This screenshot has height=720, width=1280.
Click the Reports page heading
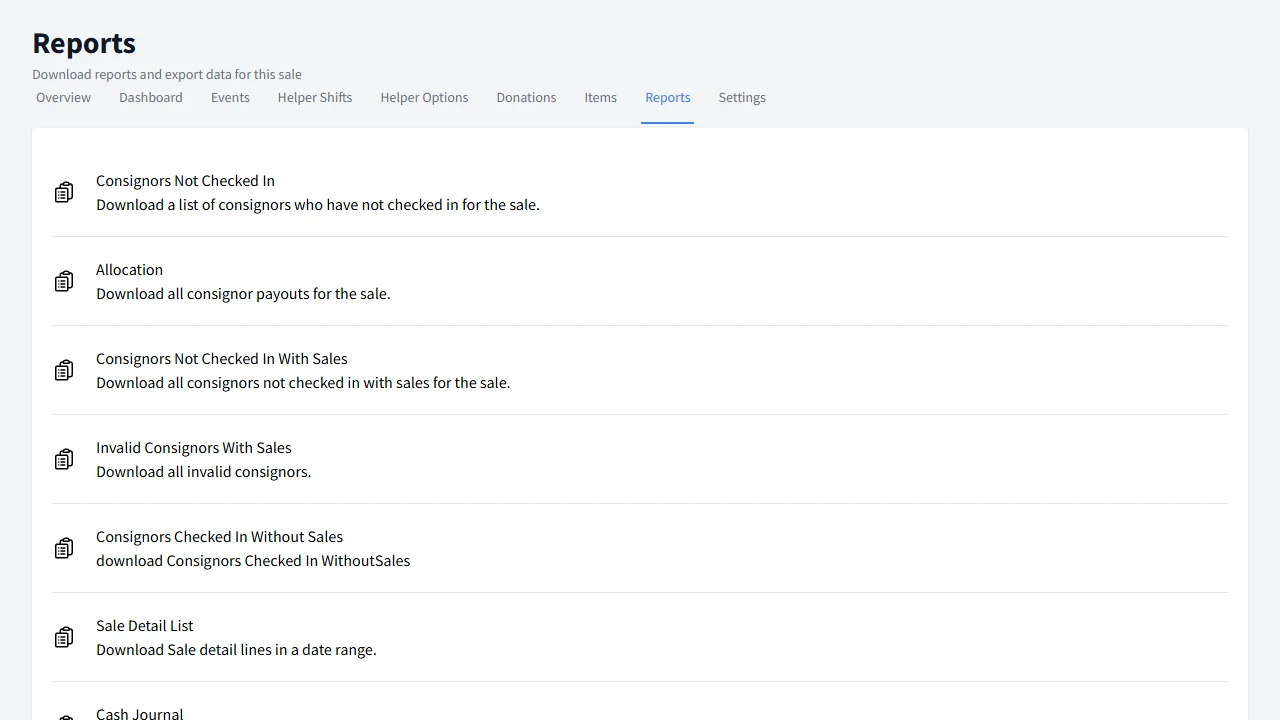tap(83, 43)
